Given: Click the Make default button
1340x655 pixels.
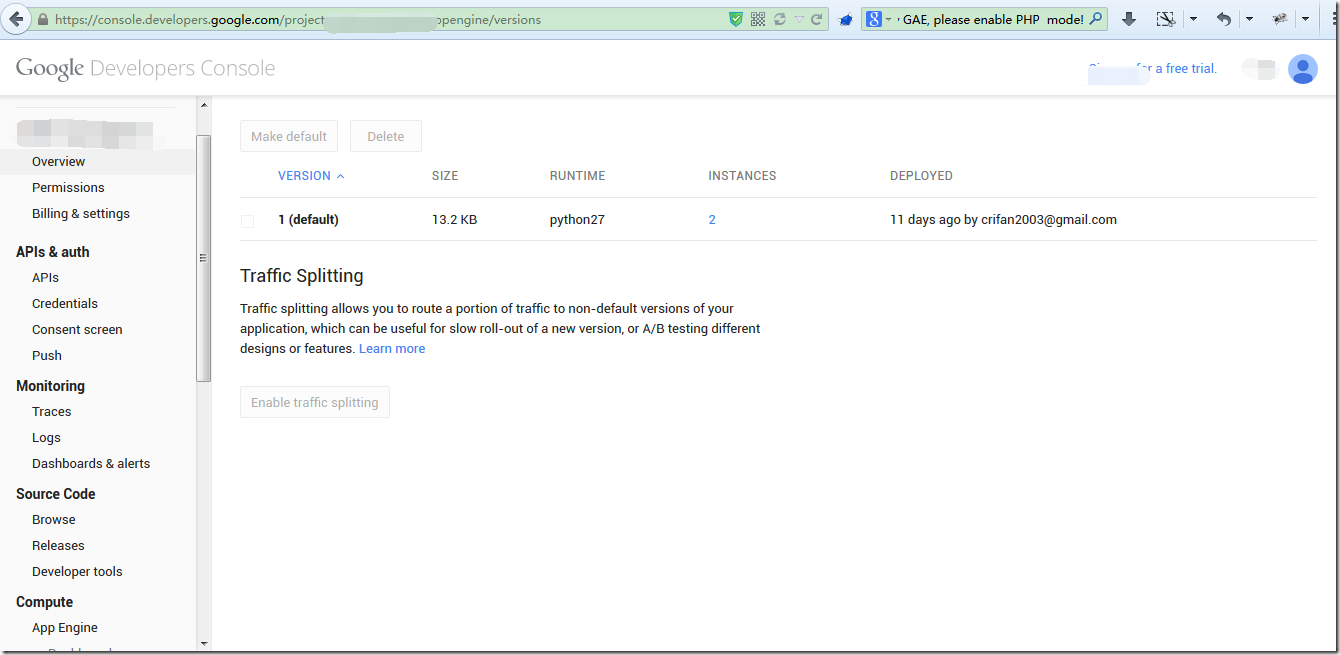Looking at the screenshot, I should (x=289, y=136).
